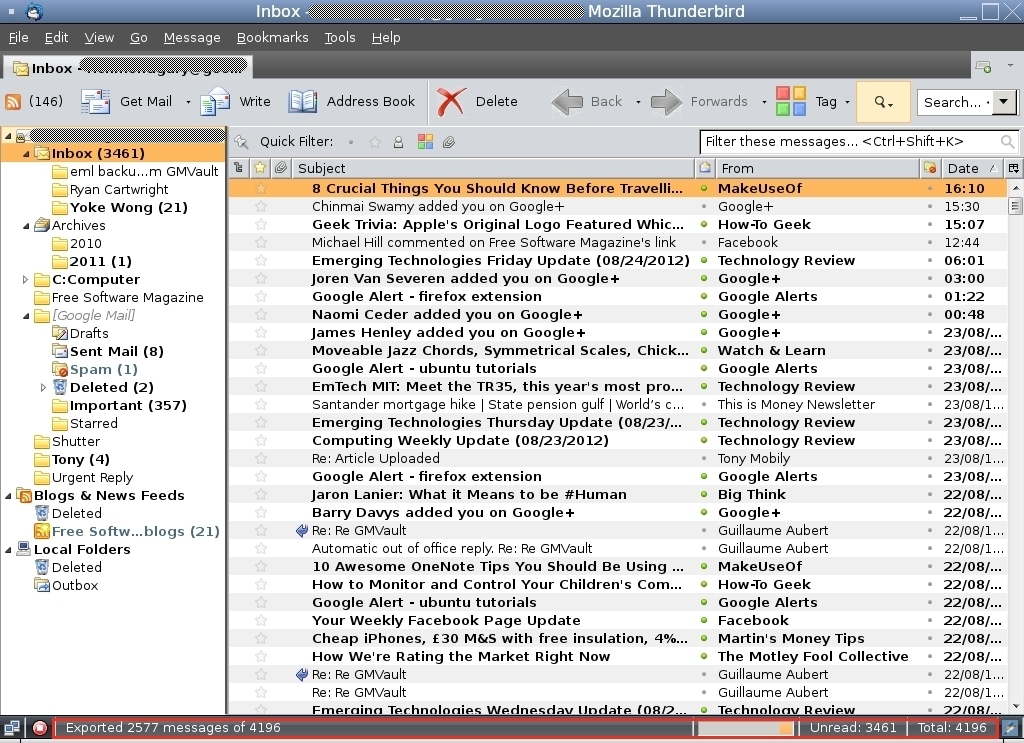Click the Get Mail icon
The height and width of the screenshot is (743, 1024).
click(x=95, y=102)
